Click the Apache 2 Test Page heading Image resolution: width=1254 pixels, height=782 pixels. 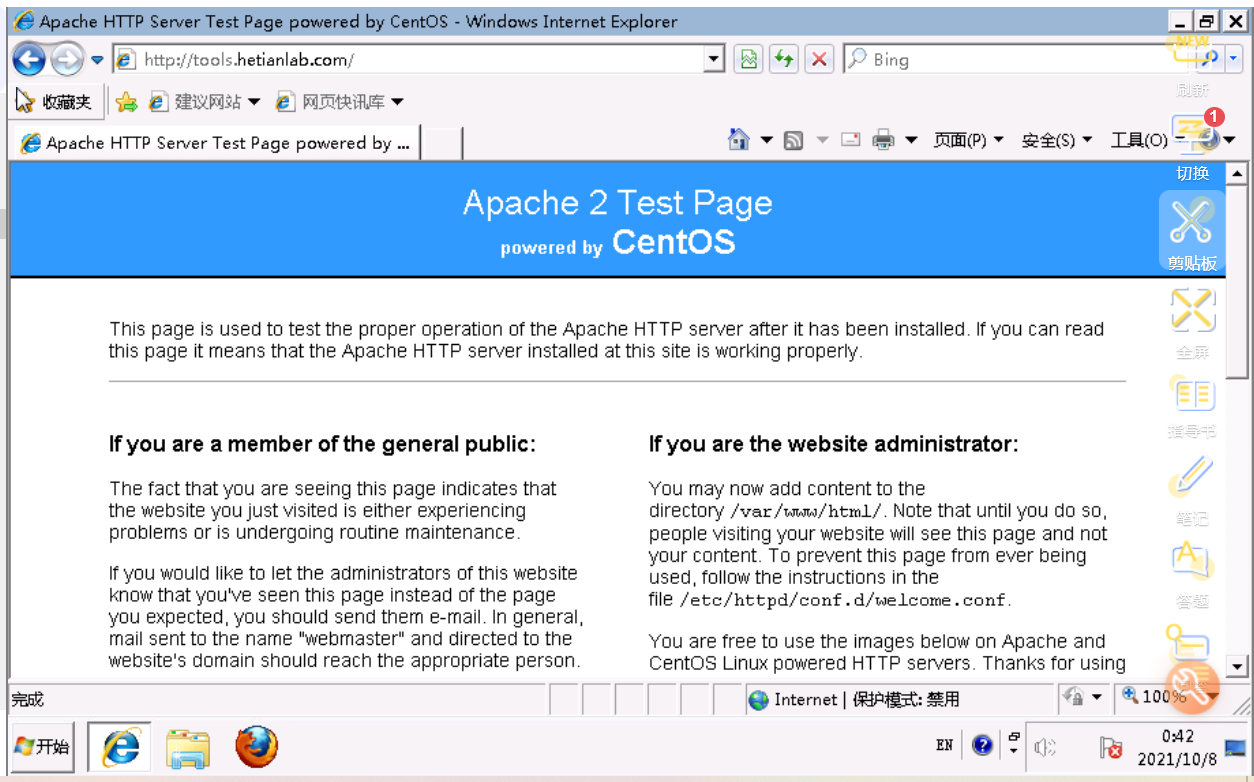(617, 203)
